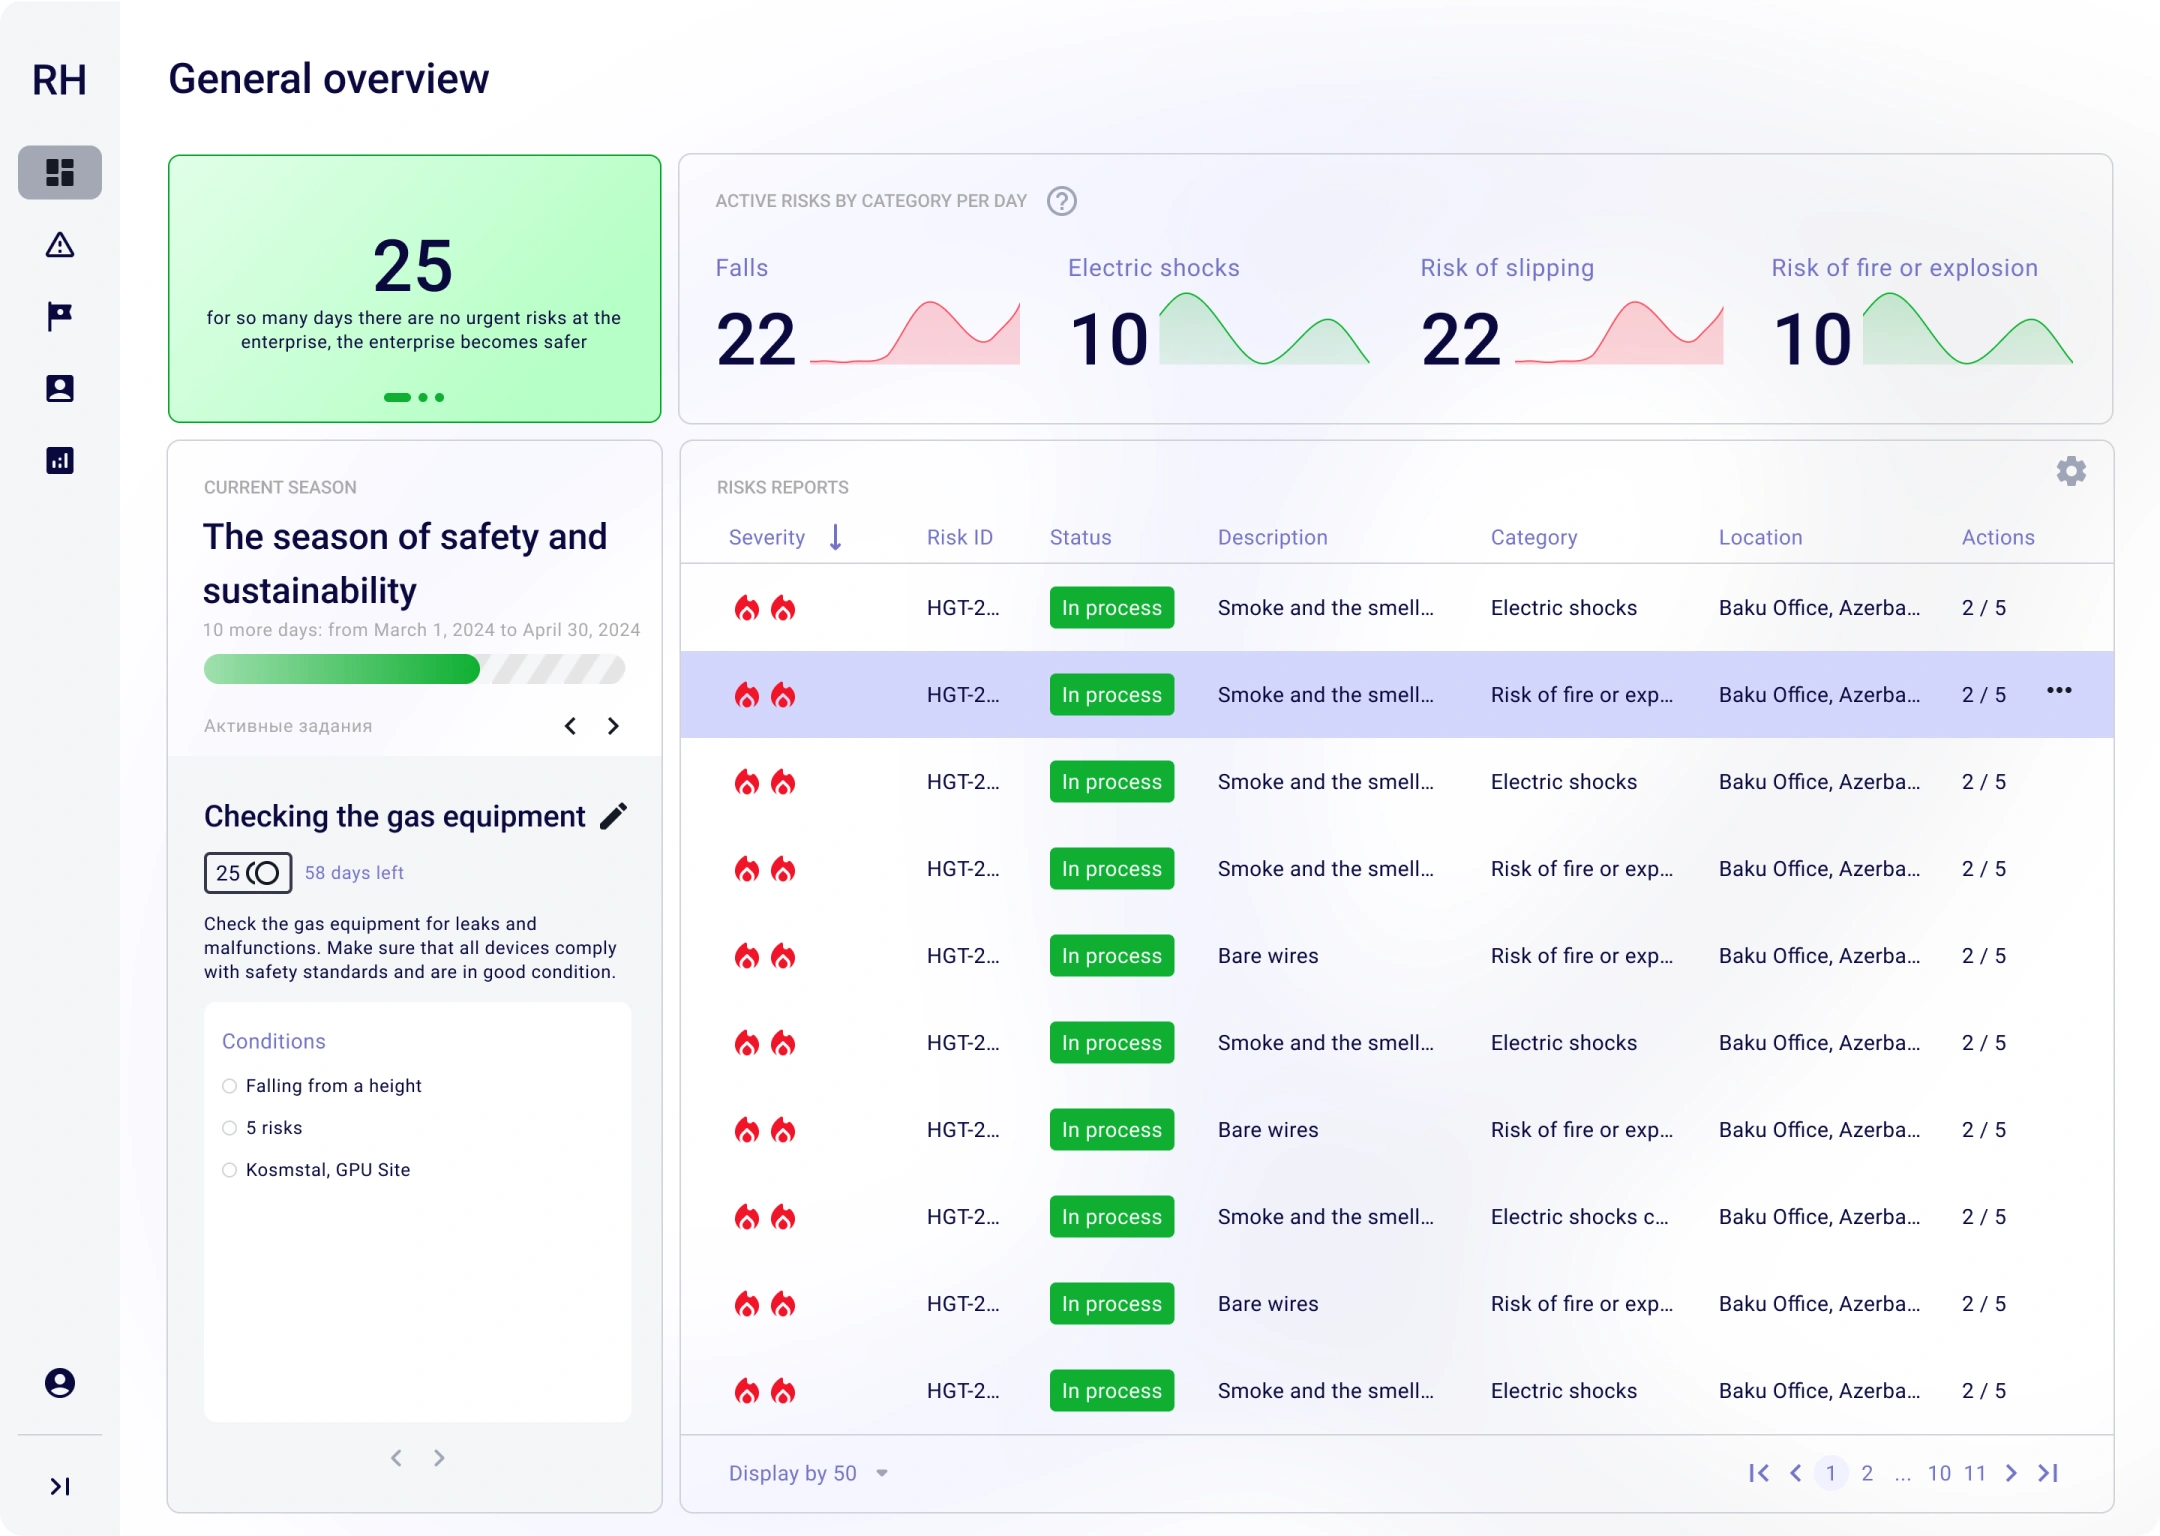Edit Checking the gas equipment task

614,816
